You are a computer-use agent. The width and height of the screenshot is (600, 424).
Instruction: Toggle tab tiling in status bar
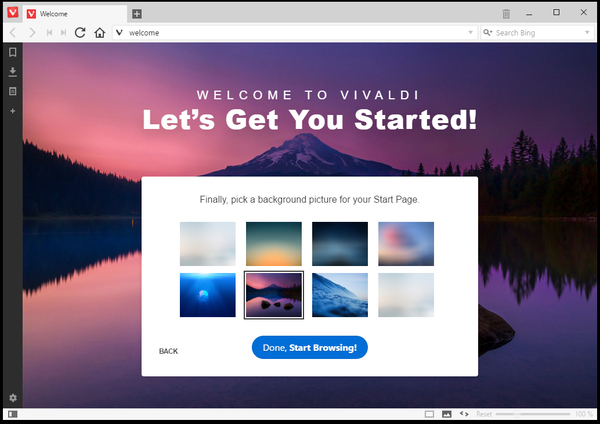click(x=429, y=414)
